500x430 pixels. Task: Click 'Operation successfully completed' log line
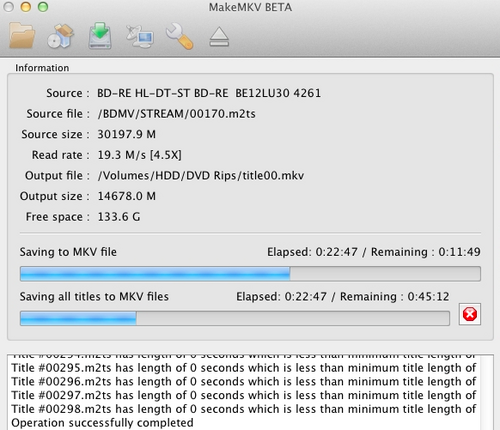(102, 423)
